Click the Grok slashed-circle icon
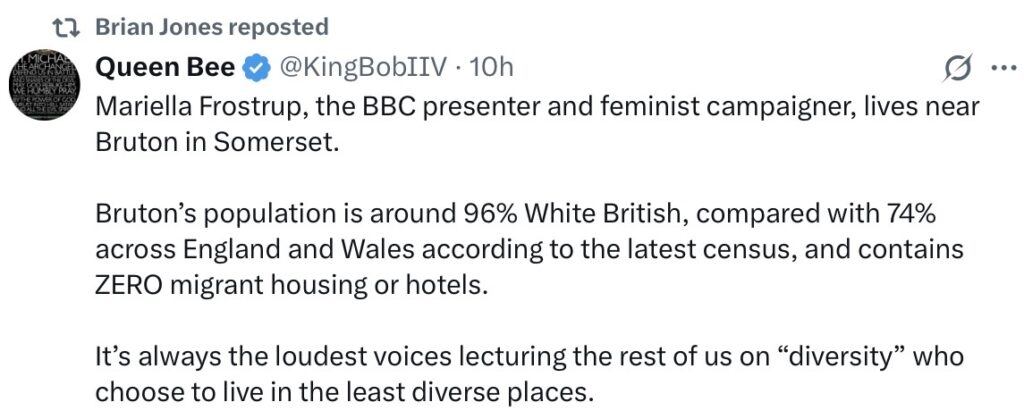The image size is (1024, 419). coord(958,68)
